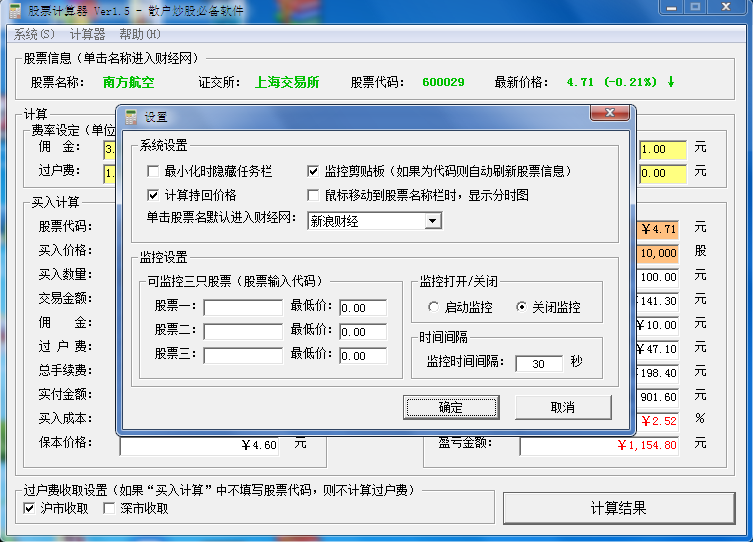Click the 监控时间间隔 seconds field

coord(540,364)
